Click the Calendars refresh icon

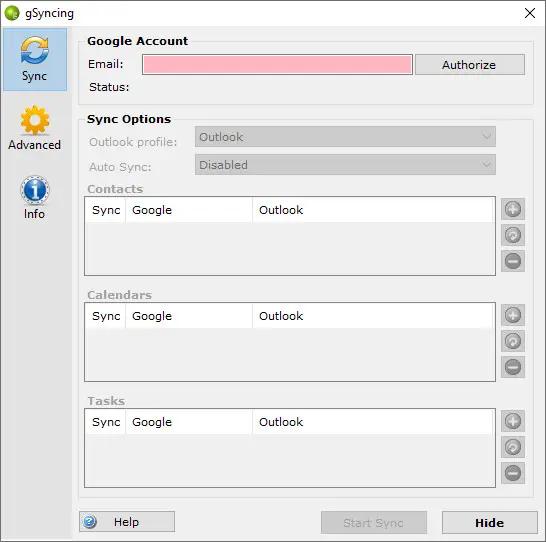pos(513,341)
